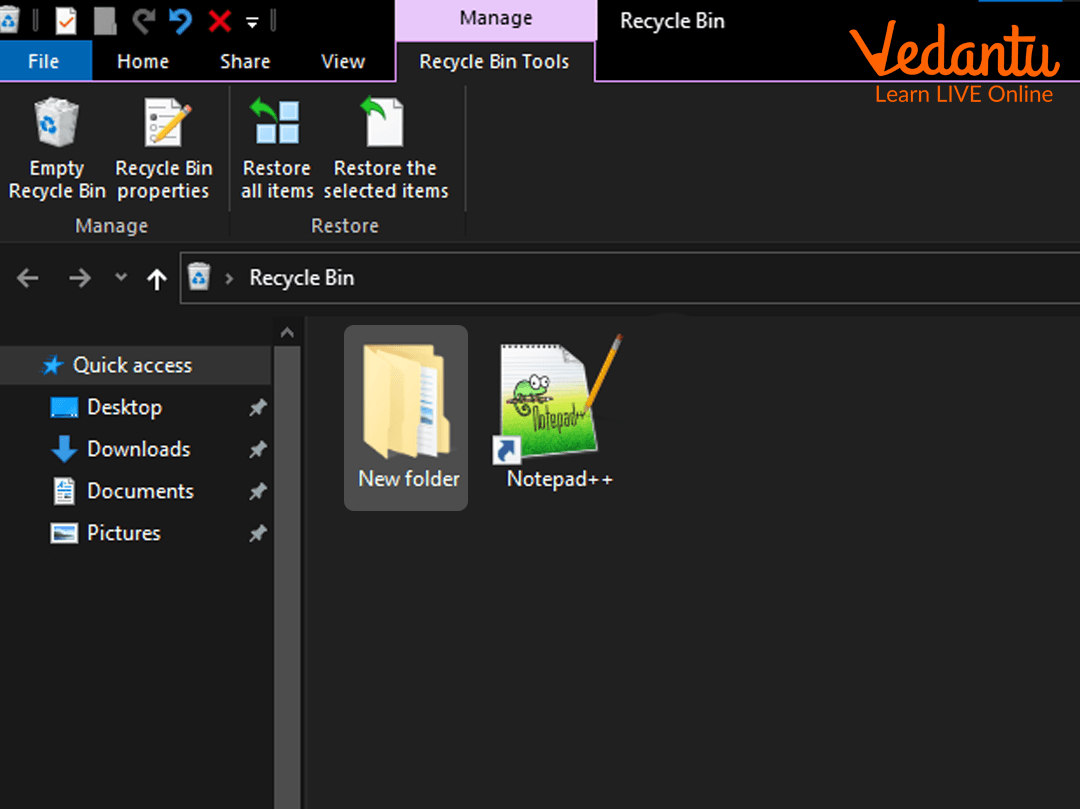Open the File menu

[x=44, y=61]
